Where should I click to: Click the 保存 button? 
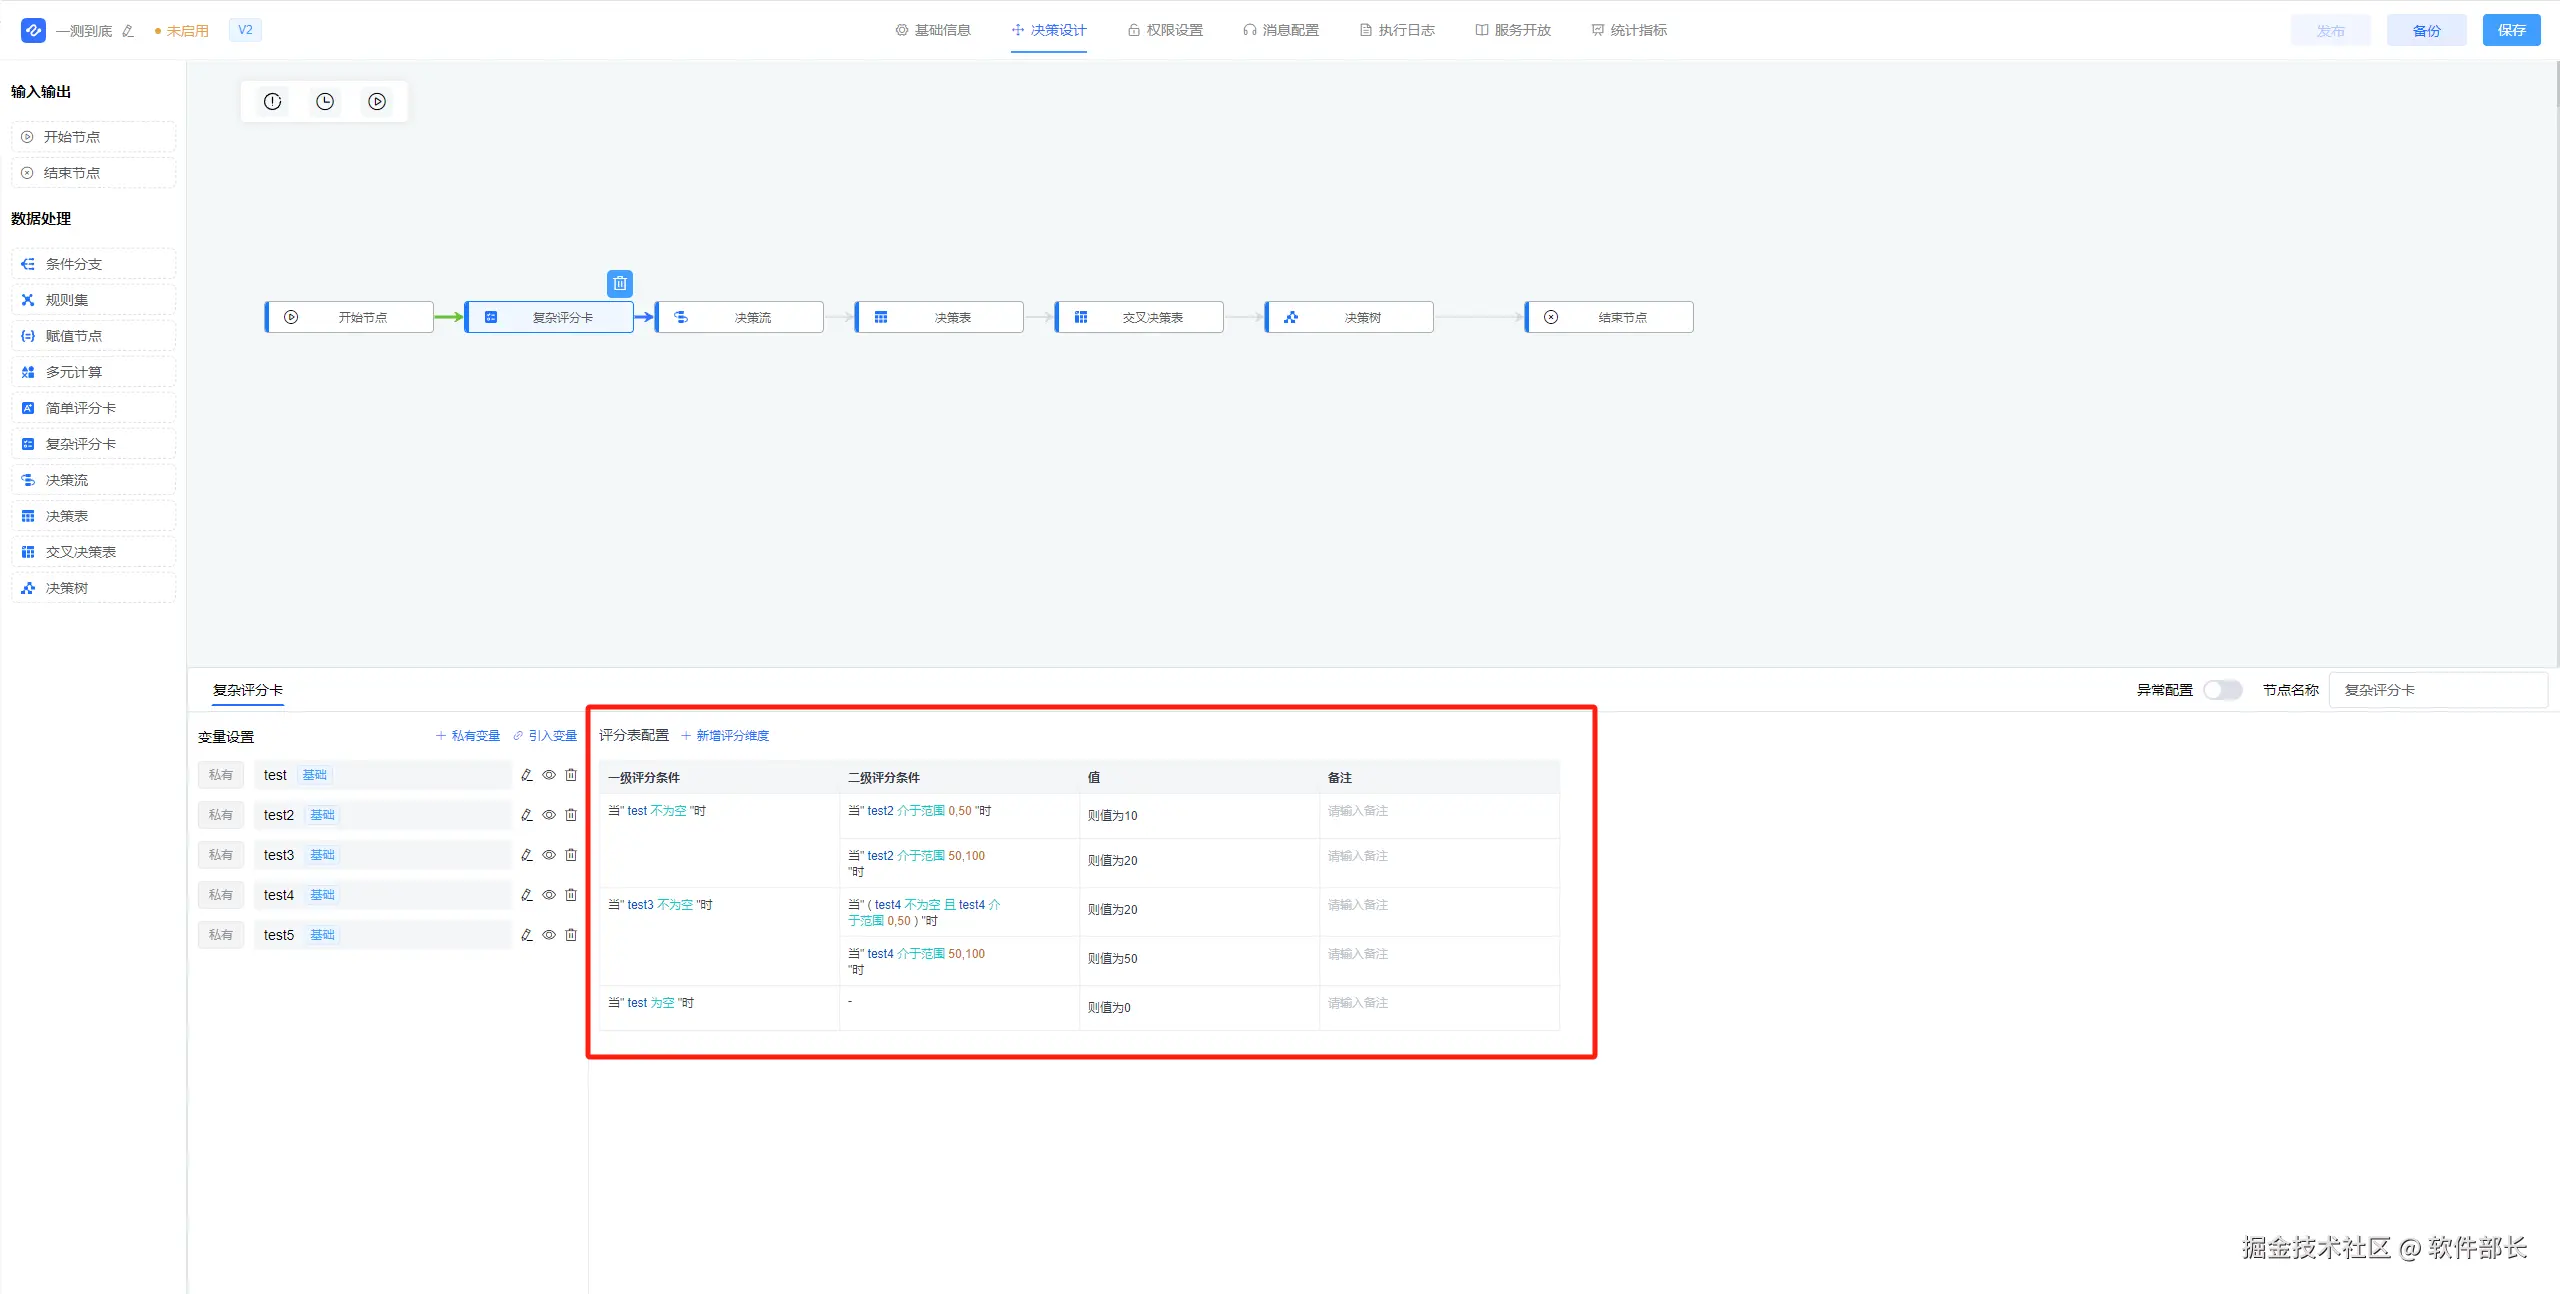(x=2511, y=30)
